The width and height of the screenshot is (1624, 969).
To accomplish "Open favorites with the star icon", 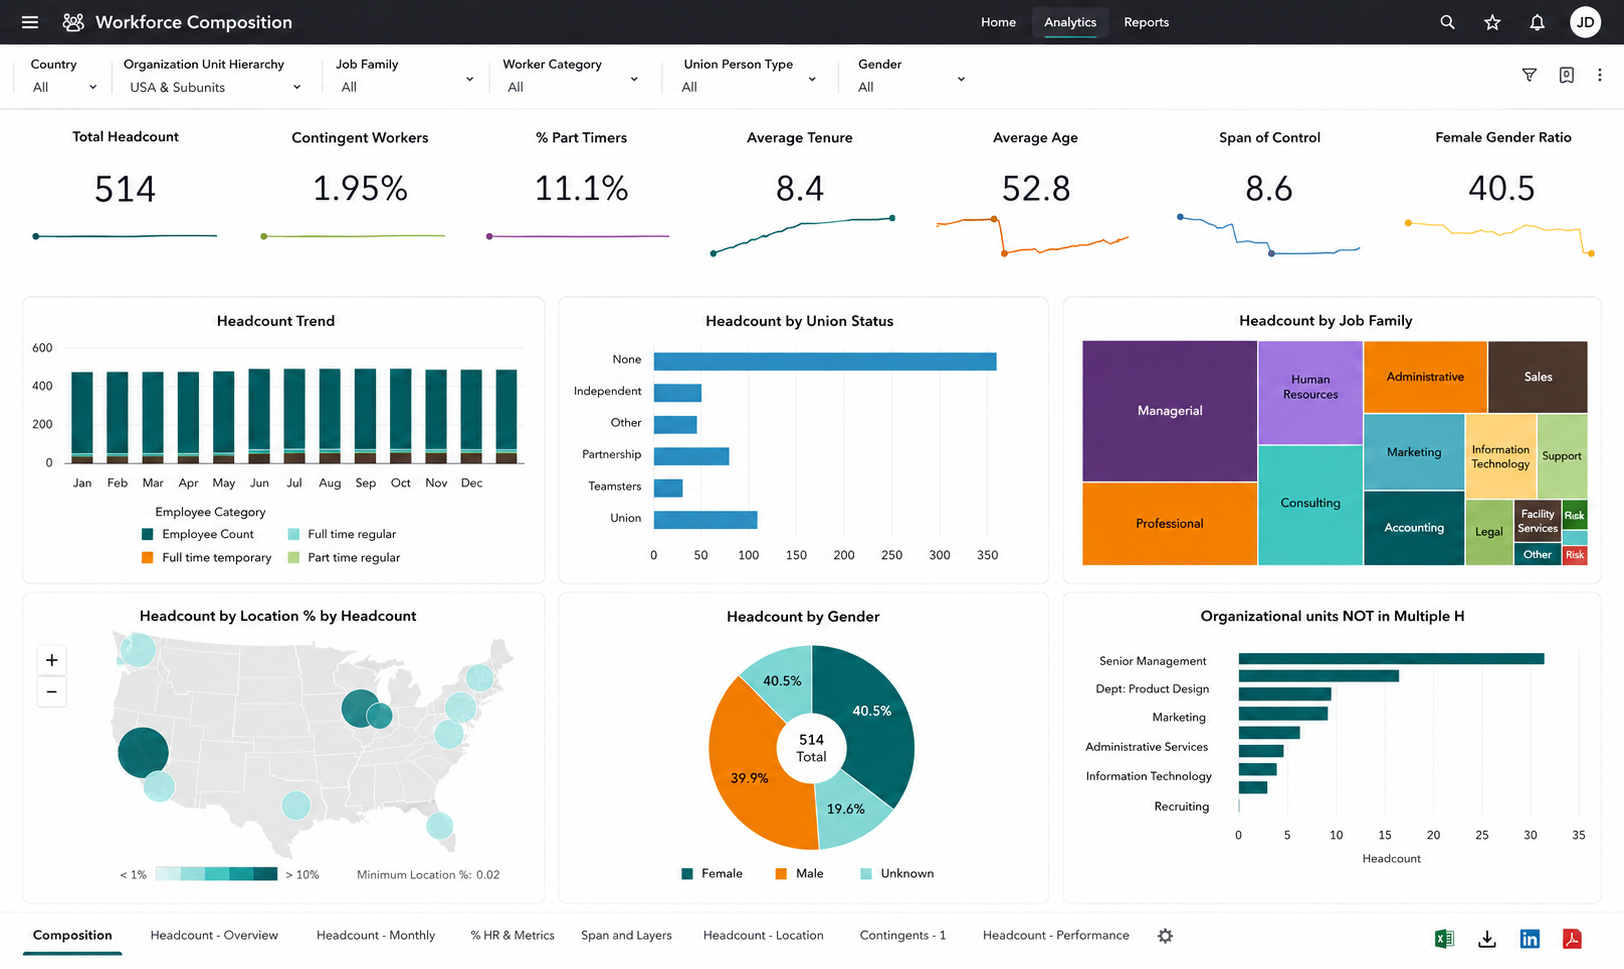I will pos(1492,22).
